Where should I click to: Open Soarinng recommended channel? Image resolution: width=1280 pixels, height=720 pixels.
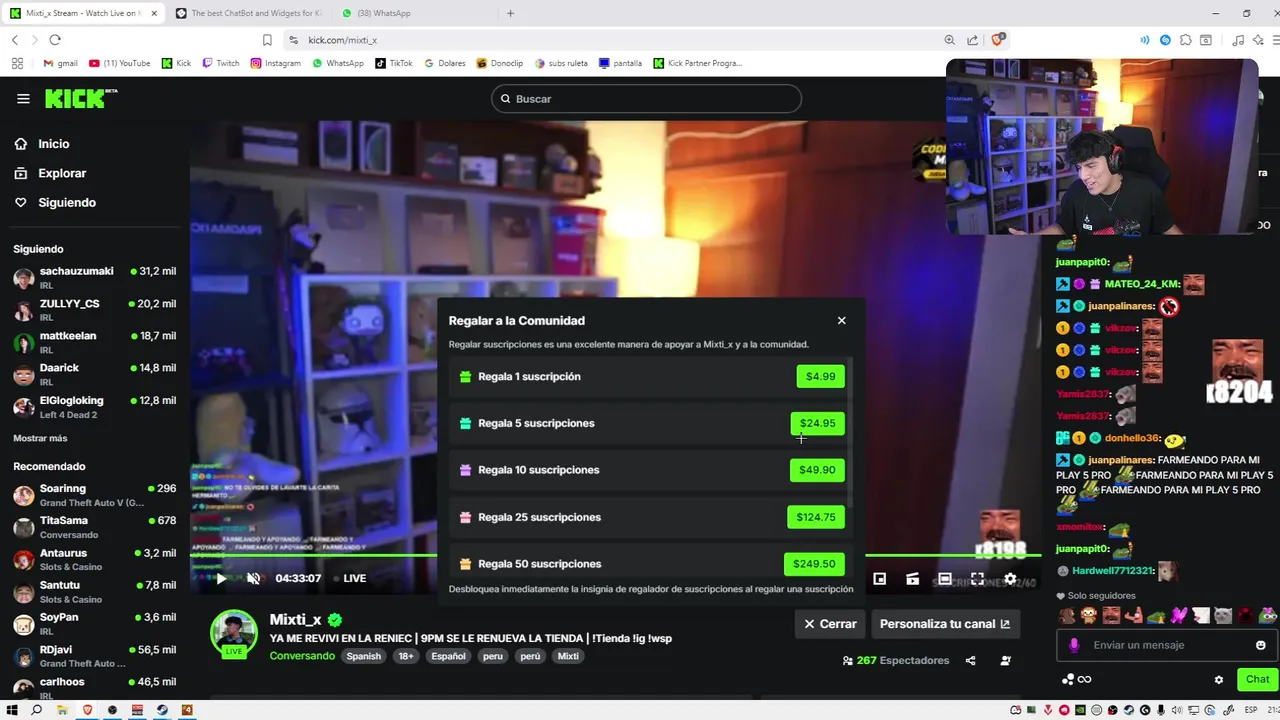(x=95, y=495)
